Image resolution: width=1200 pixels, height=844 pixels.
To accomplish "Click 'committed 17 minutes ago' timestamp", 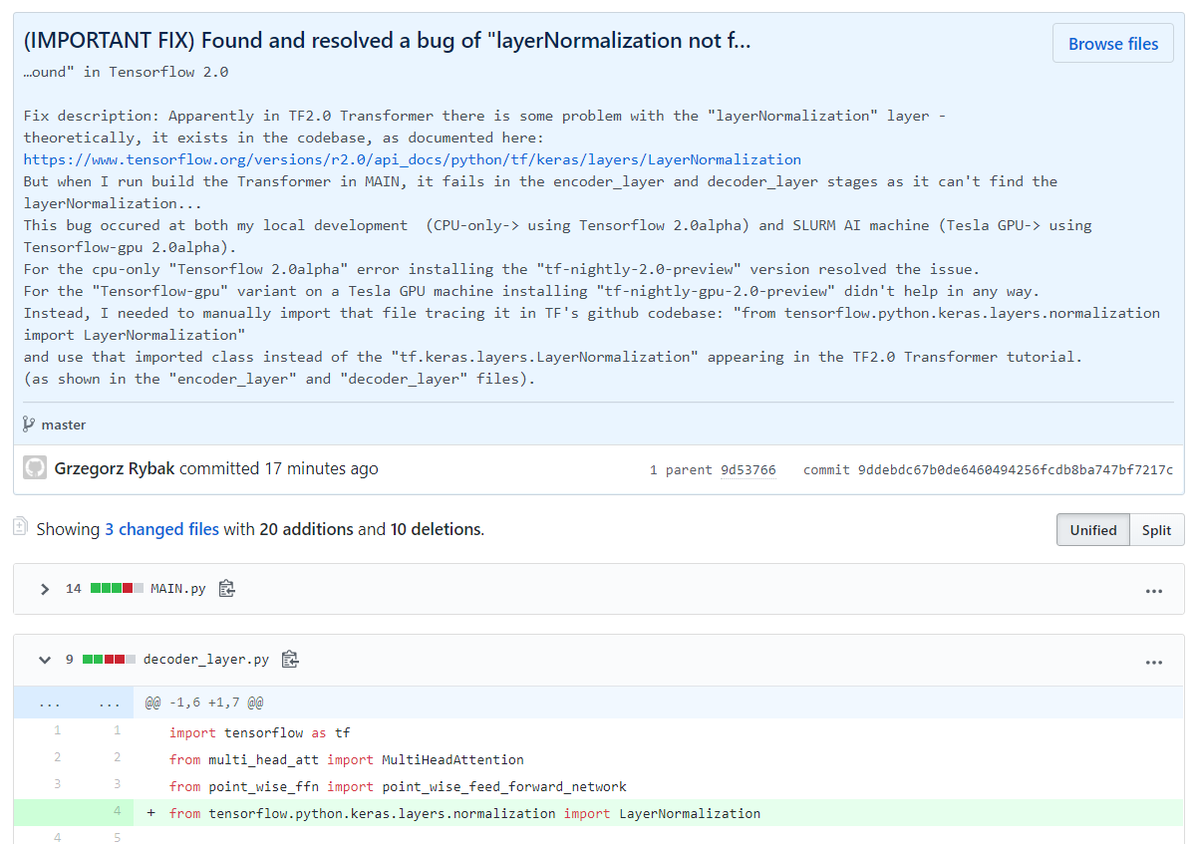I will [279, 468].
